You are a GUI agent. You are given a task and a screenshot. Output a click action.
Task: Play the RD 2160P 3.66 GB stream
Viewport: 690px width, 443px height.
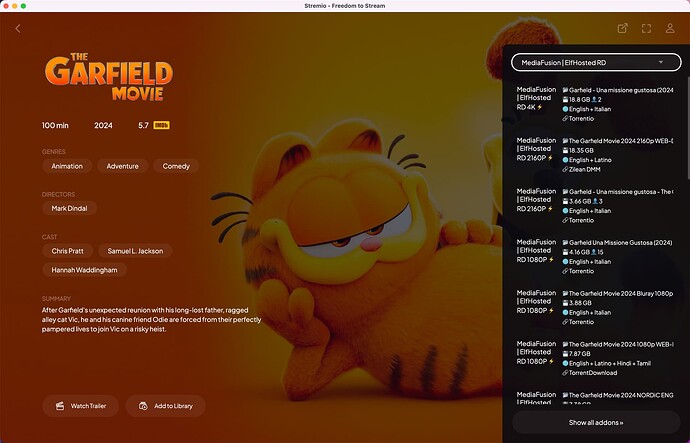click(x=595, y=205)
